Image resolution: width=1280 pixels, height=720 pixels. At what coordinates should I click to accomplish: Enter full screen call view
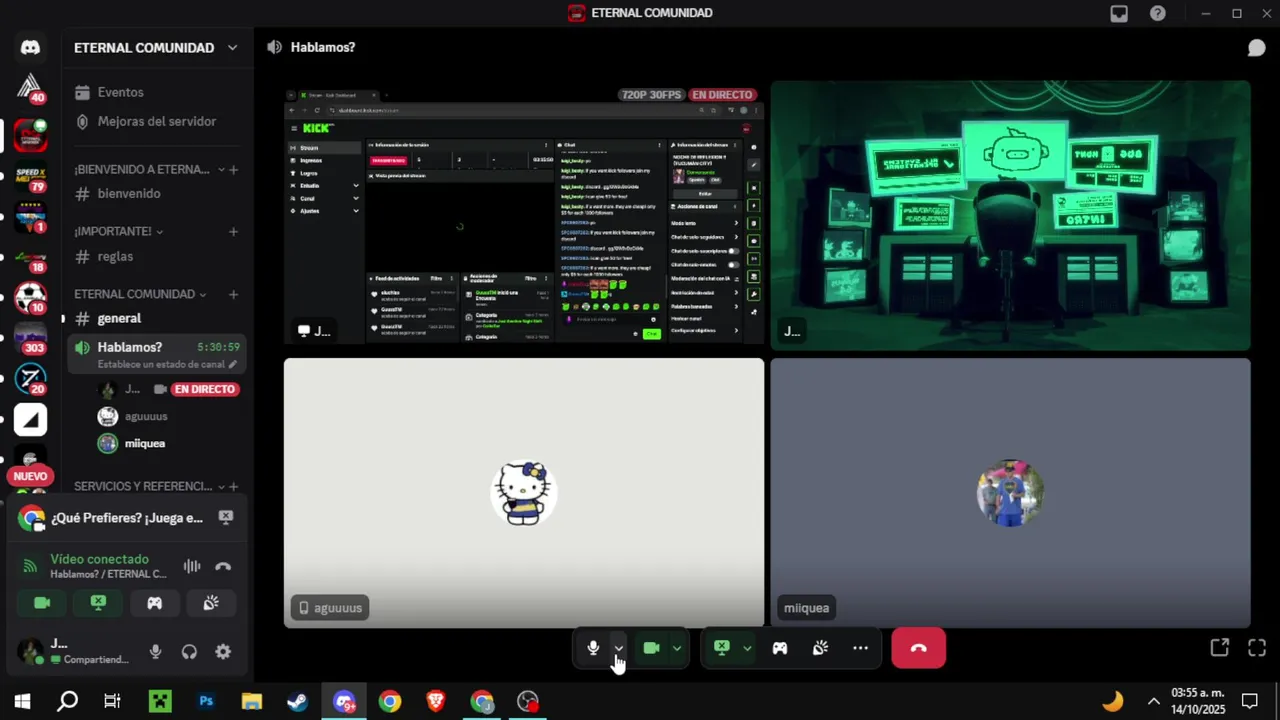1257,648
